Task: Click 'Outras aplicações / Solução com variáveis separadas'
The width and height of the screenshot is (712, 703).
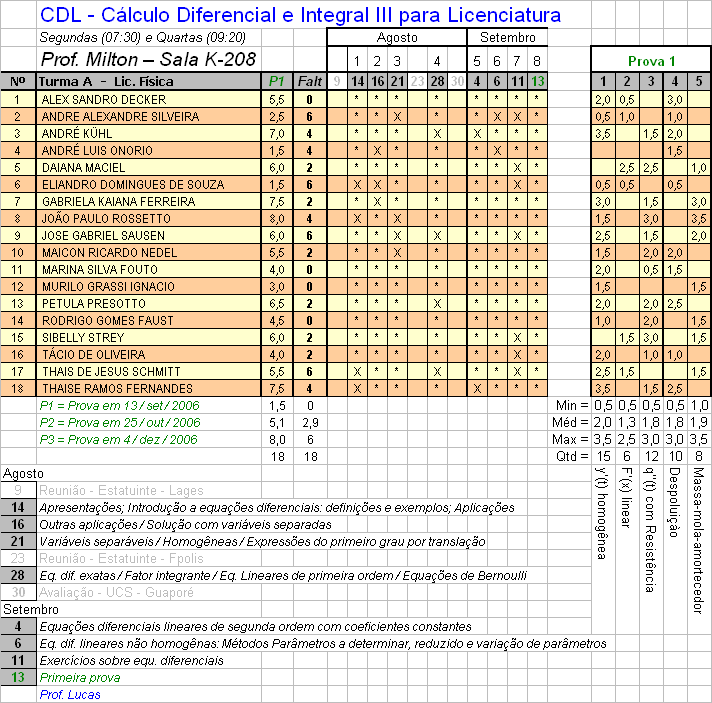Action: click(x=185, y=525)
